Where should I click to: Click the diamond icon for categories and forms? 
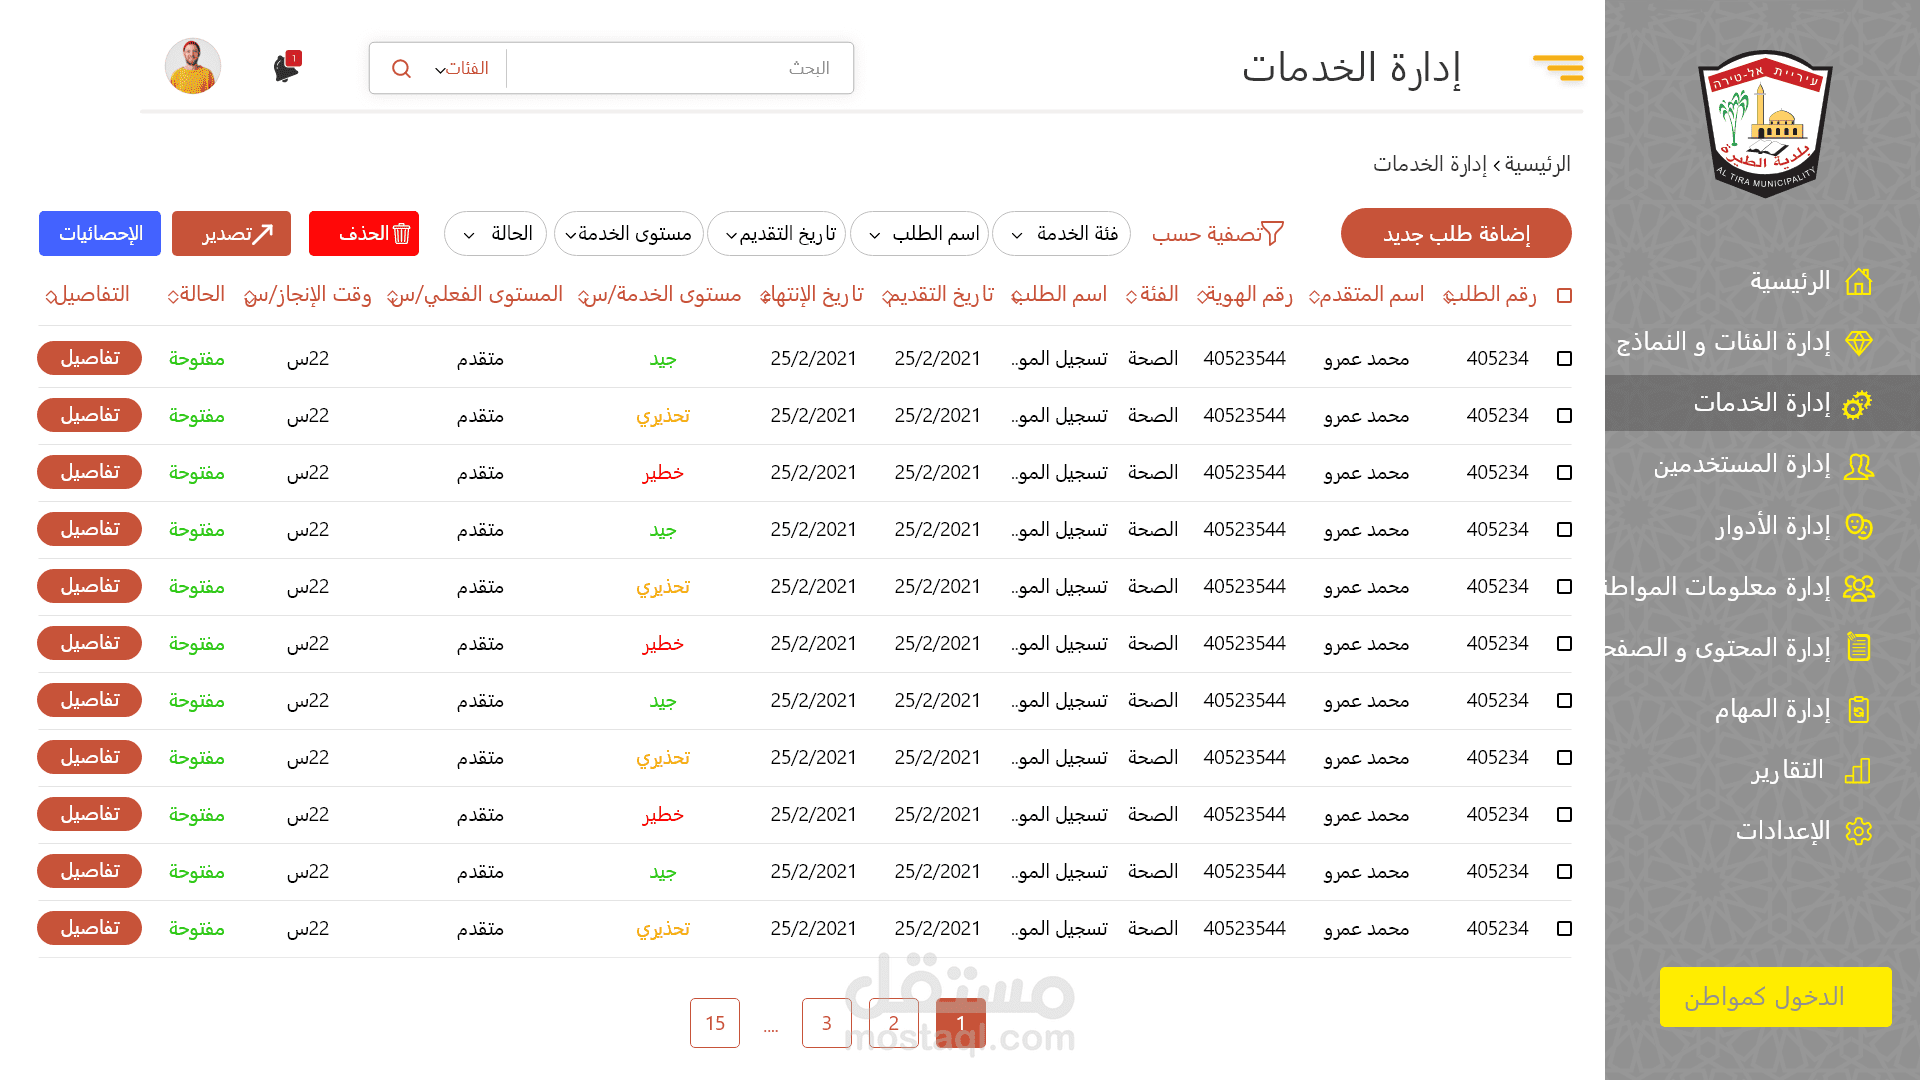[1858, 343]
